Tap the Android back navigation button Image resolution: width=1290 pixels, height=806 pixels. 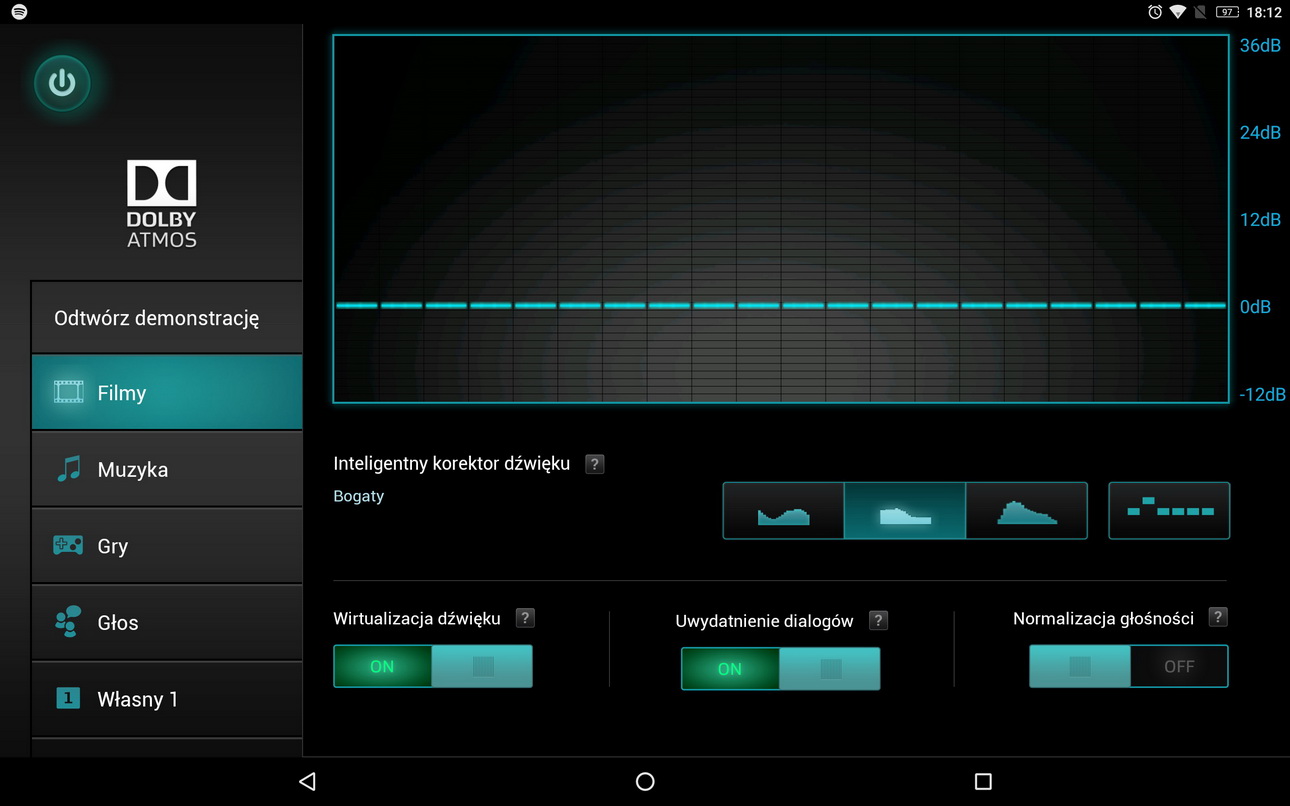click(x=307, y=781)
